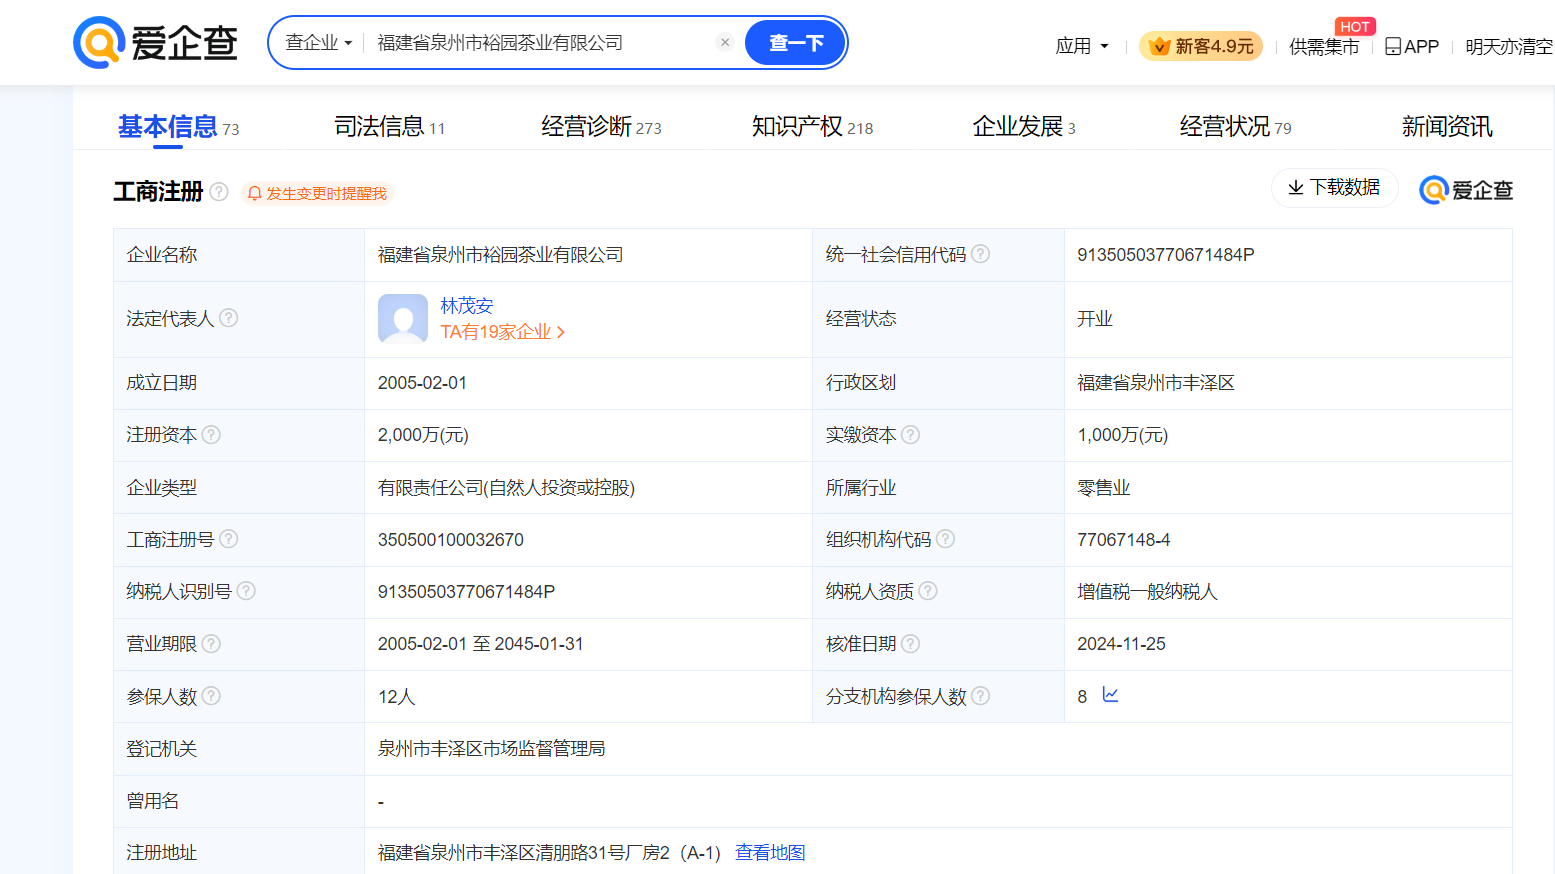This screenshot has height=874, width=1555.
Task: Expand the 应用 dropdown menu
Action: (x=1082, y=46)
